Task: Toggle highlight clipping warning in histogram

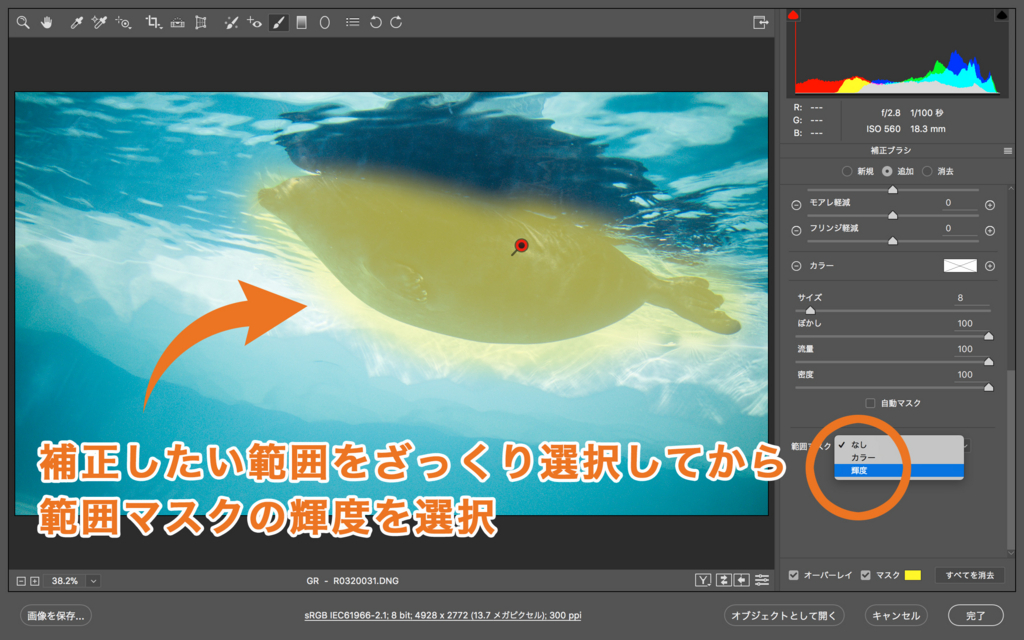Action: tap(1001, 14)
